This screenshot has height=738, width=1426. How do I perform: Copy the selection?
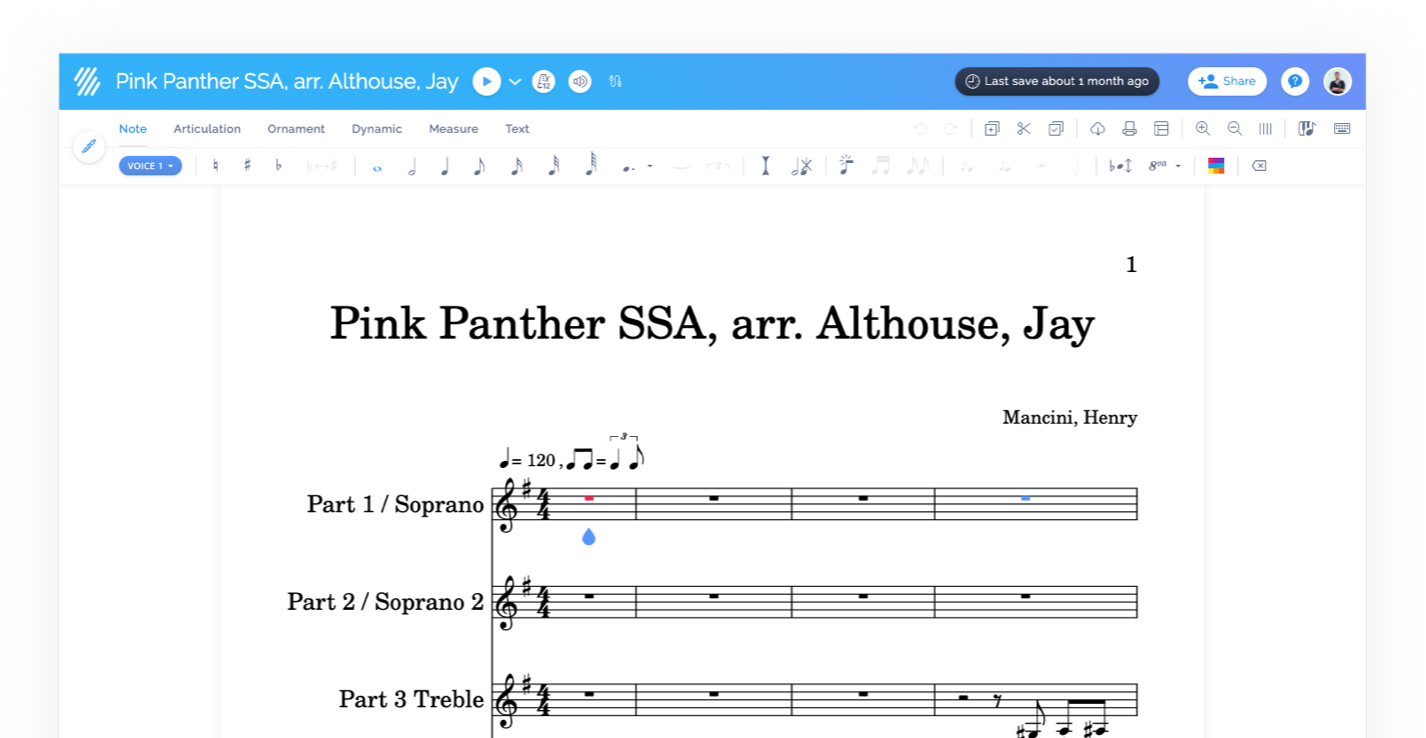click(992, 128)
